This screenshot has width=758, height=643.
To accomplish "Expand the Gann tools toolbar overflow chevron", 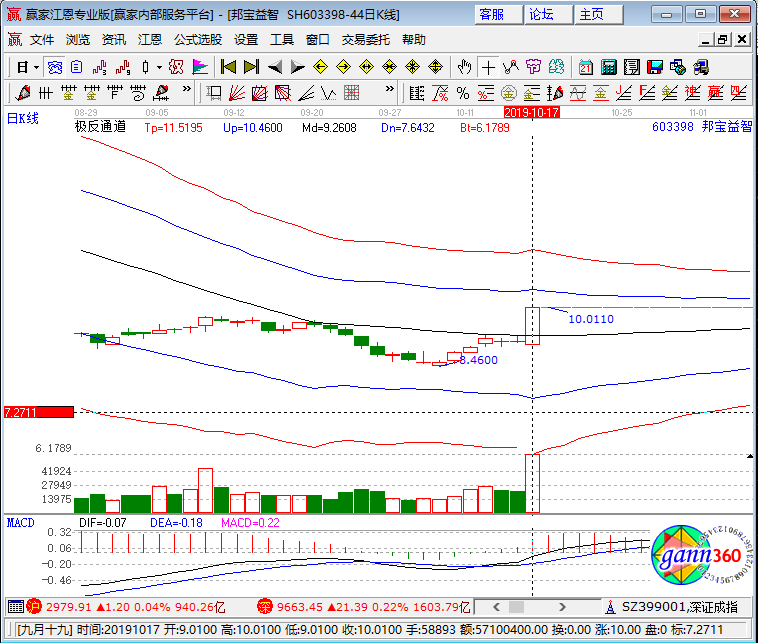I will point(390,89).
